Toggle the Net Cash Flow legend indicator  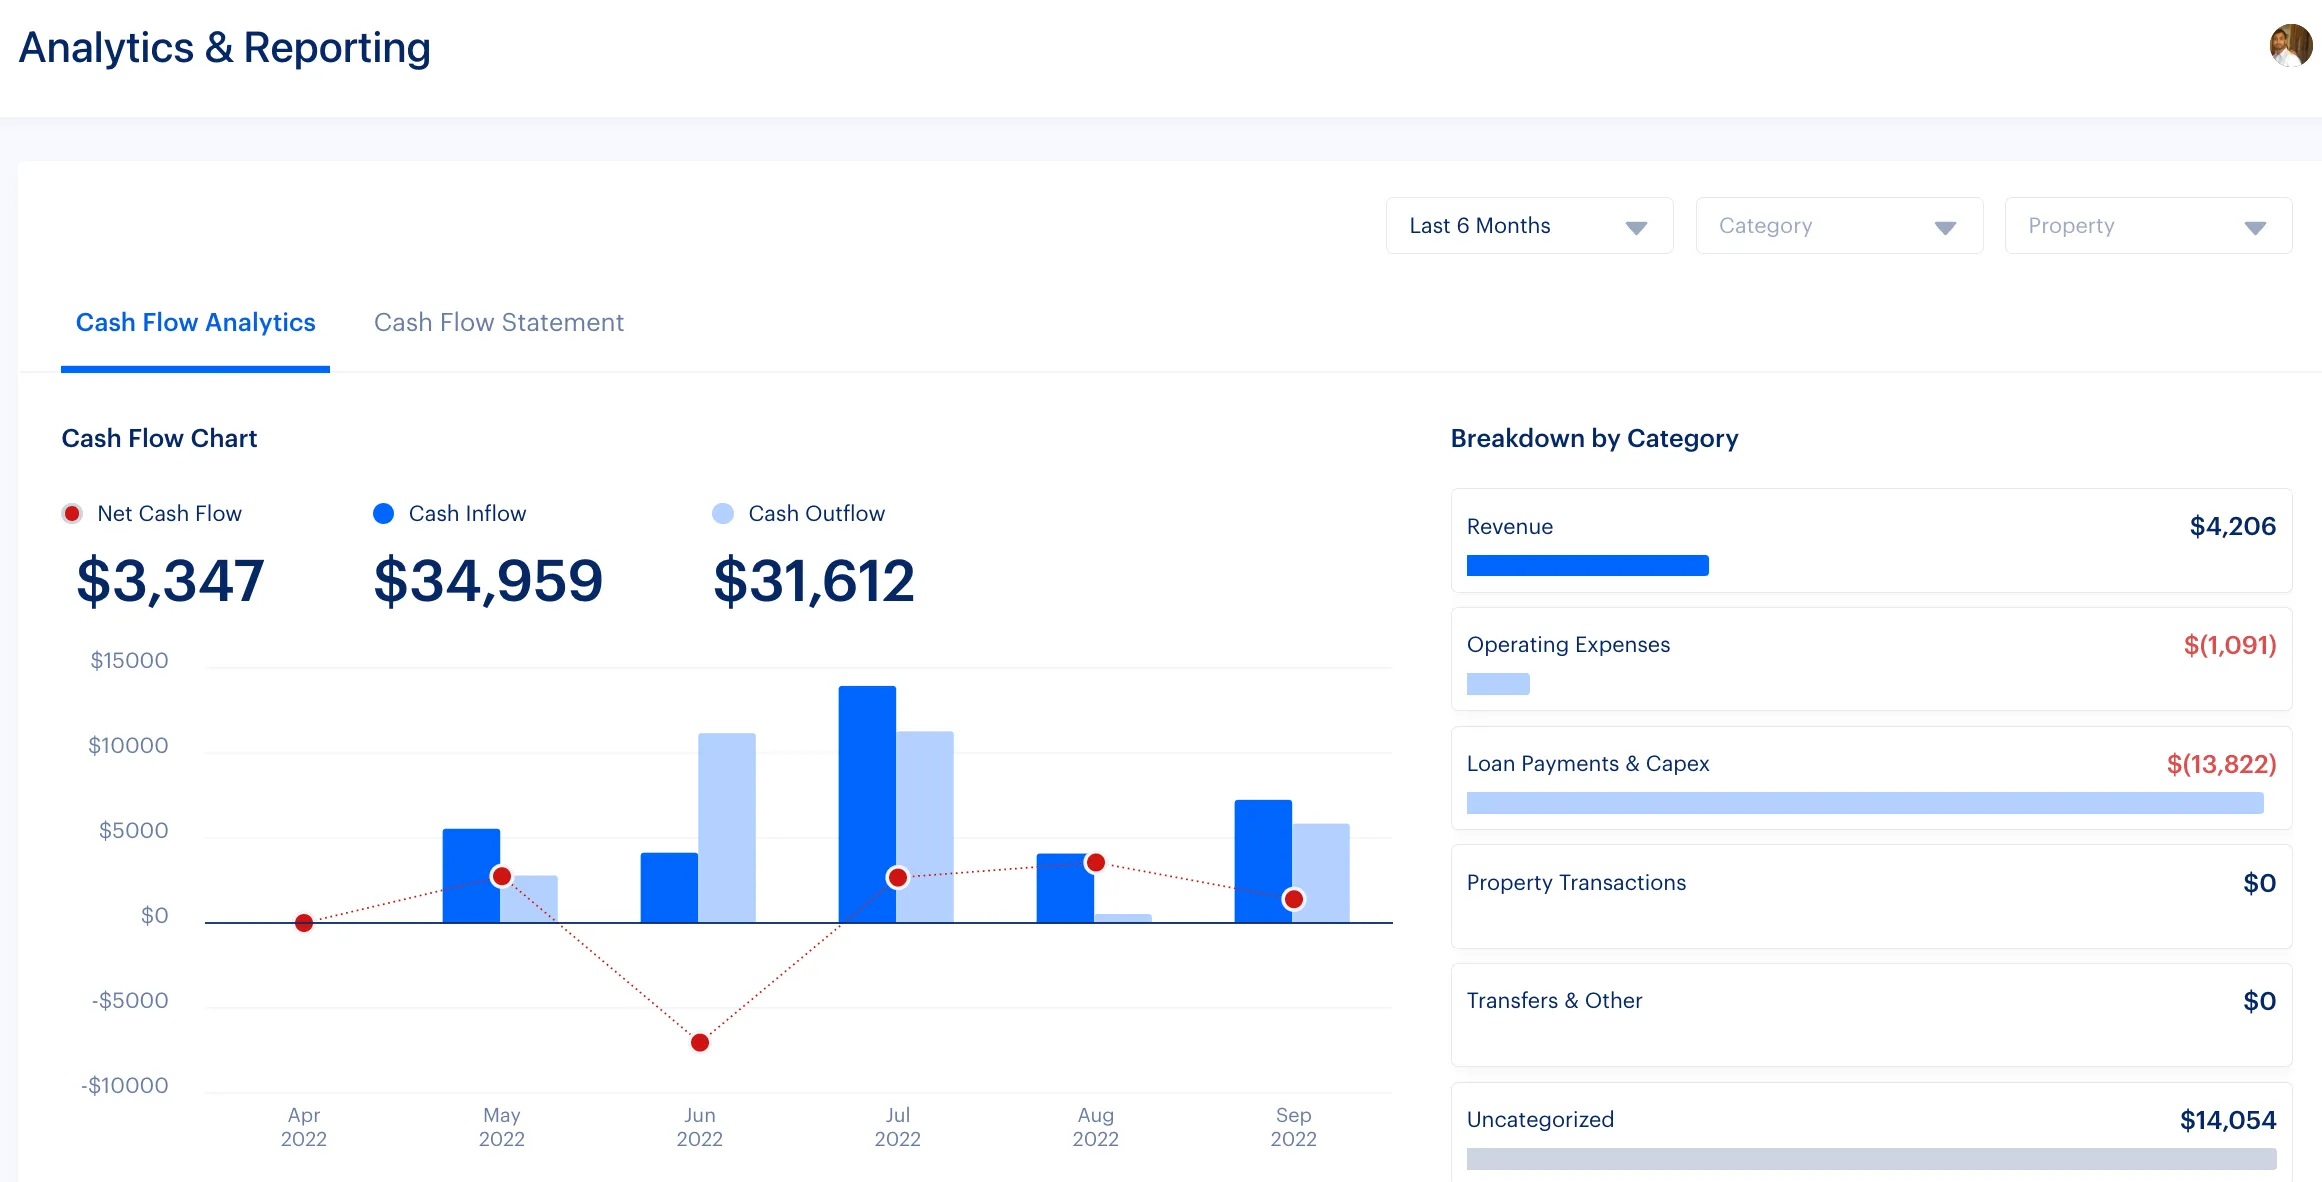(x=70, y=513)
